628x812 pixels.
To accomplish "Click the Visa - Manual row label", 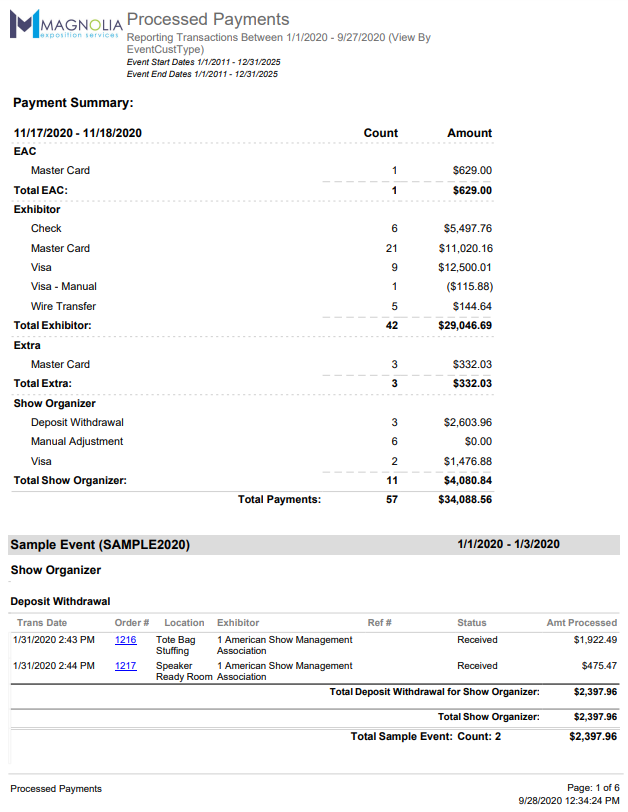I will click(64, 287).
